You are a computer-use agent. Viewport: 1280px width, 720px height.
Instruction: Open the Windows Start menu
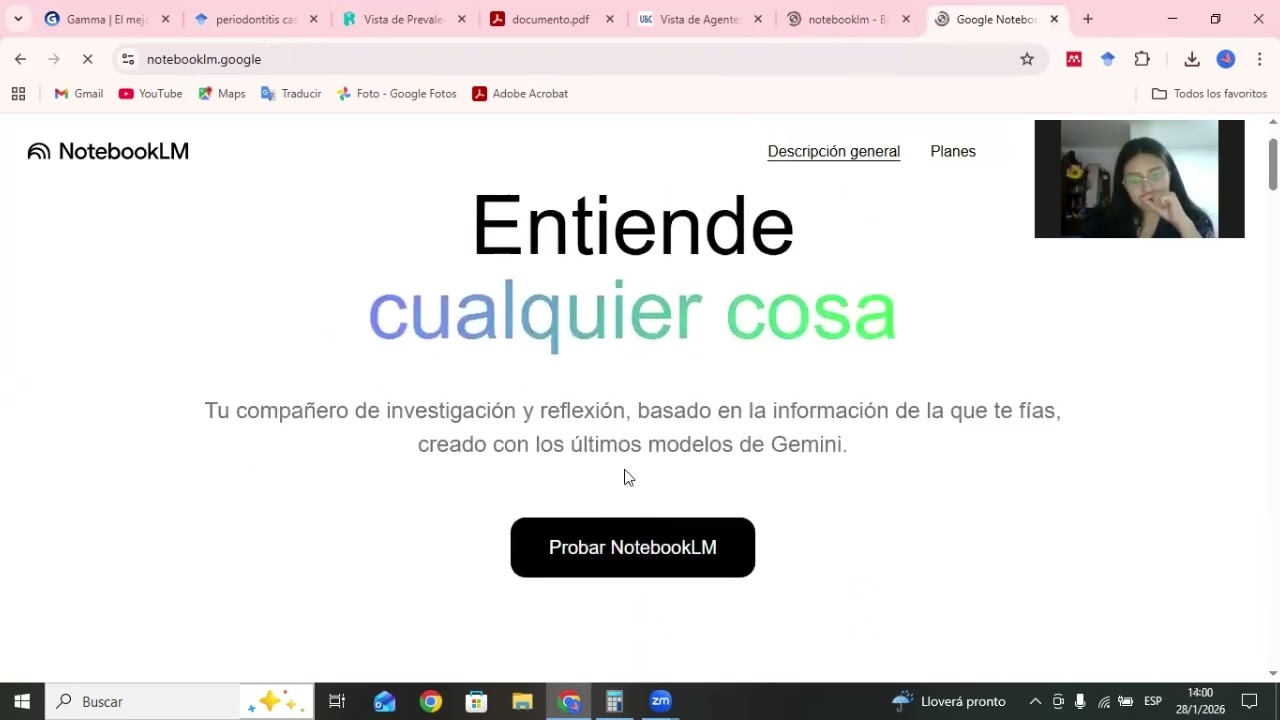point(22,701)
